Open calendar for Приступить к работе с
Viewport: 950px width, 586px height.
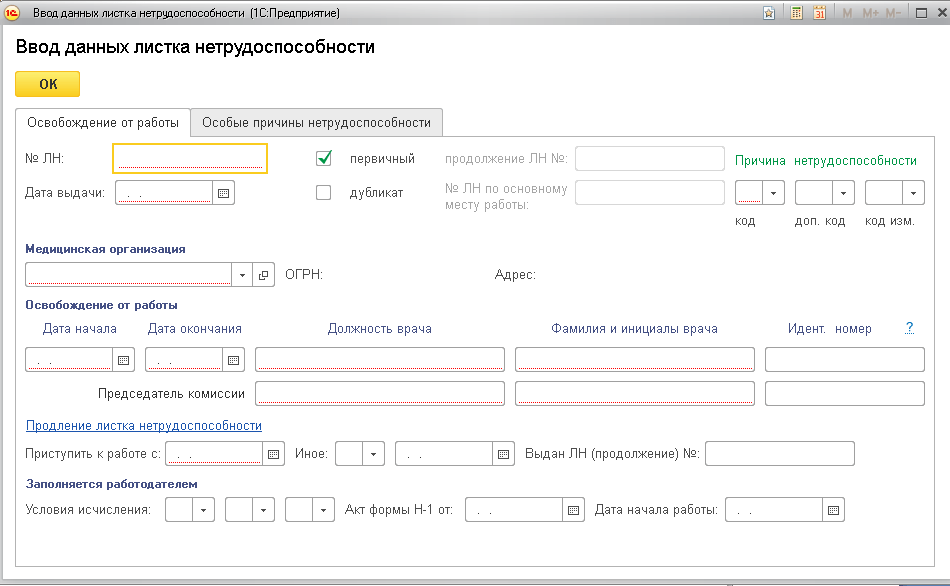(x=274, y=455)
